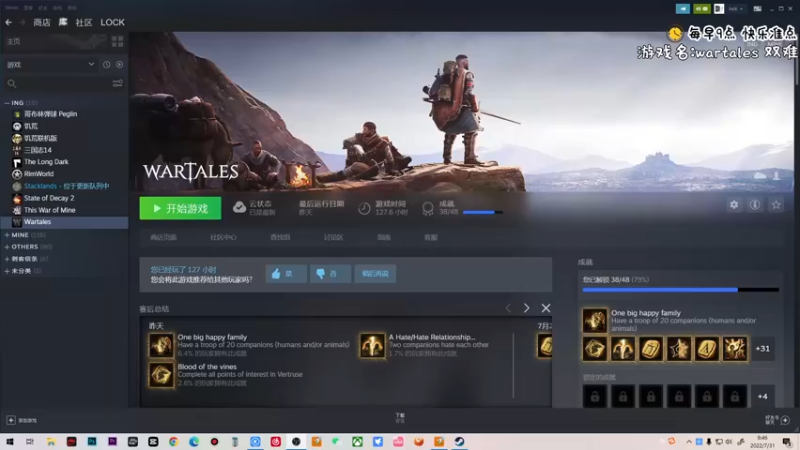Viewport: 800px width, 450px height.
Task: Select RimWorld in the game list
Action: click(x=39, y=174)
